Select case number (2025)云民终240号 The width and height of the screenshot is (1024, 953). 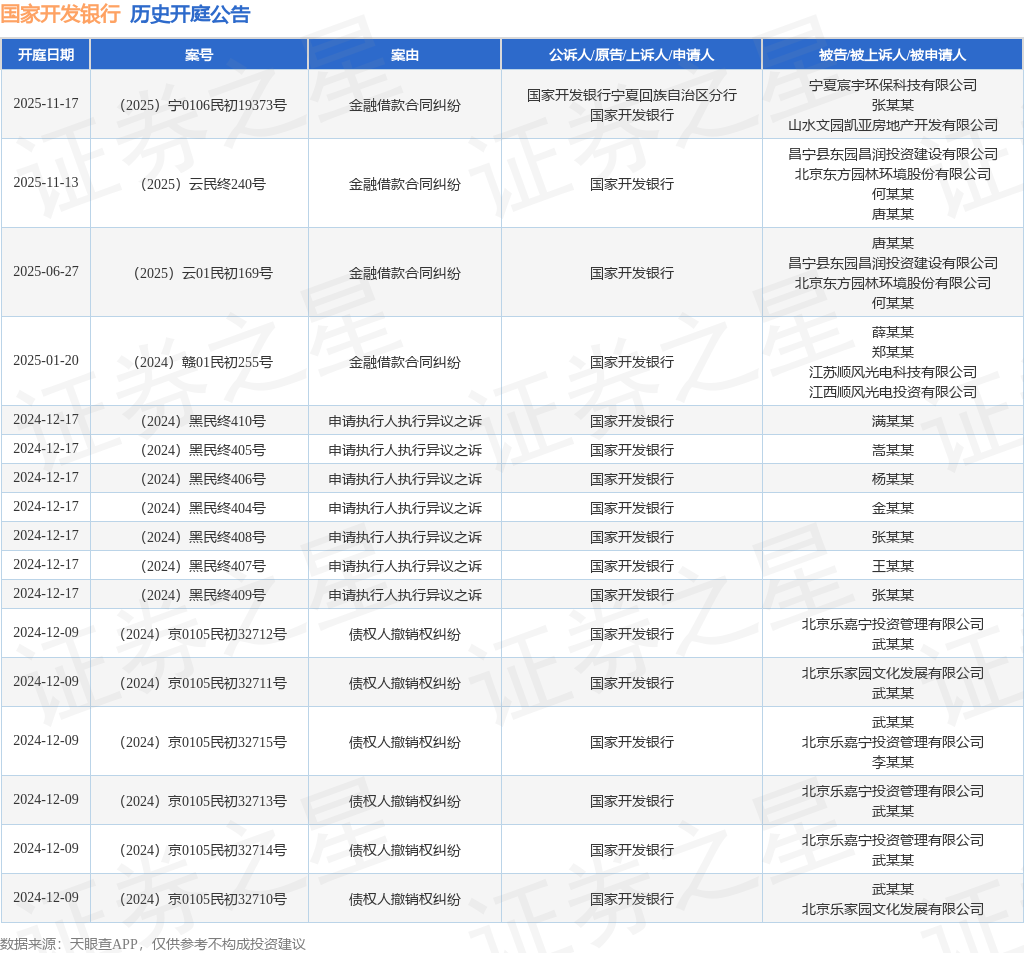(x=199, y=184)
